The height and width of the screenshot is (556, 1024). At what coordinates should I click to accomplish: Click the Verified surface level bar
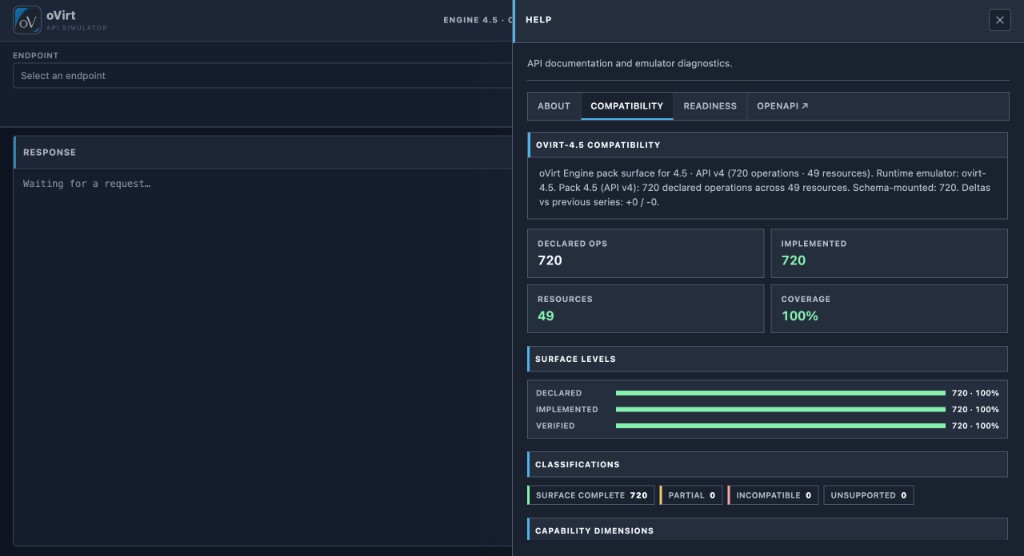[780, 426]
